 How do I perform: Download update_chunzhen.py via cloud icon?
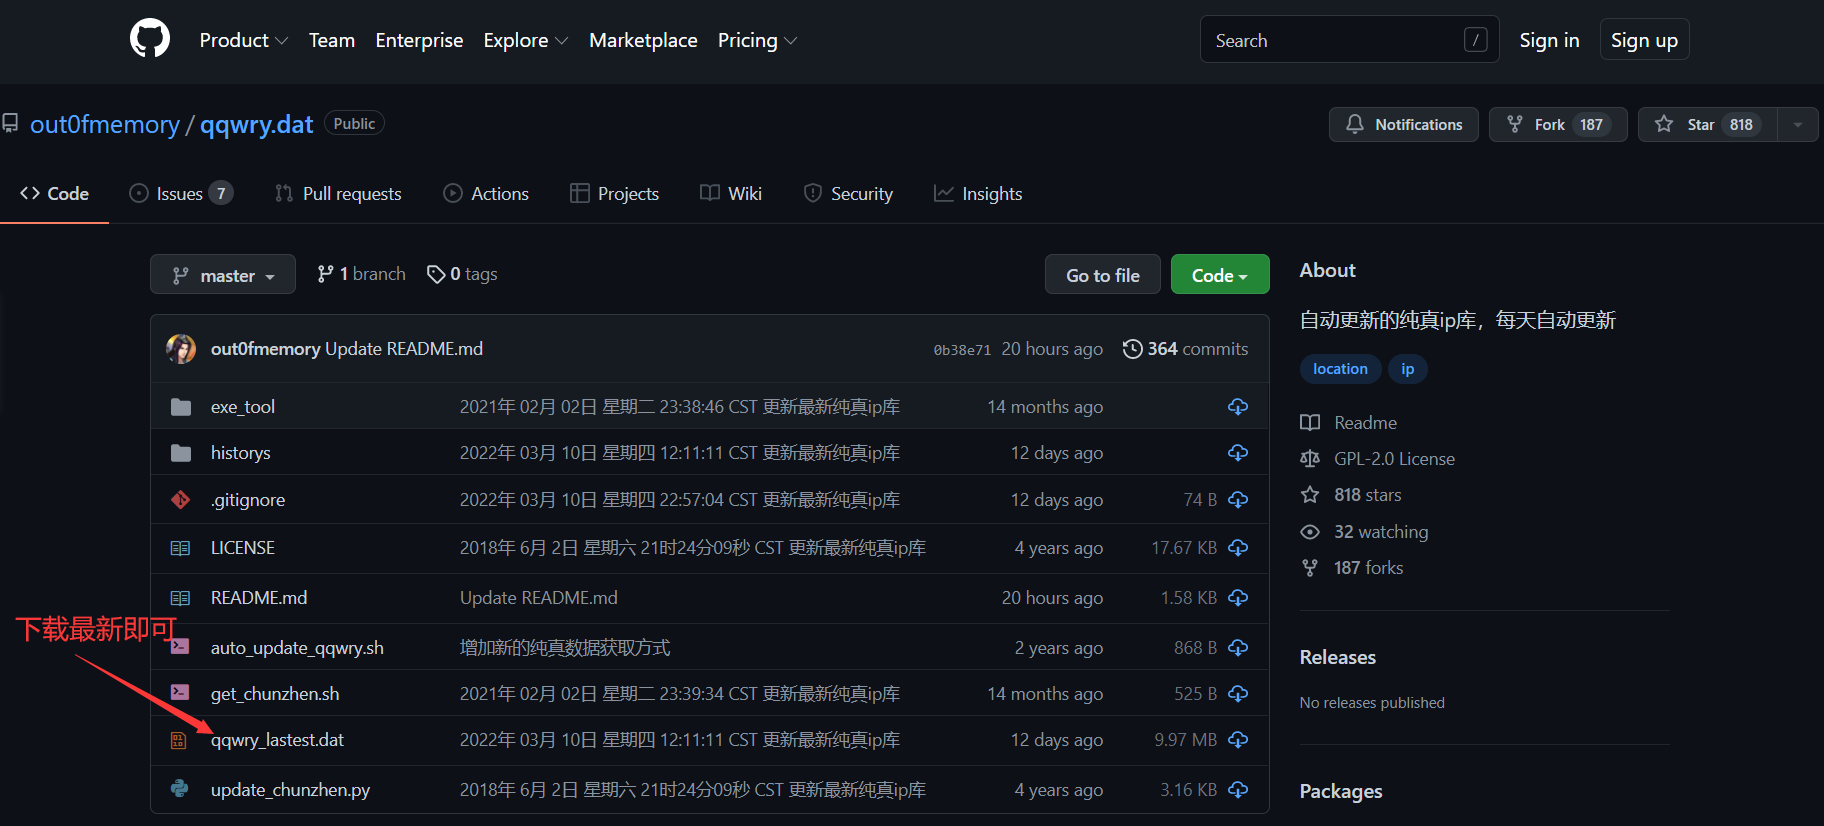pyautogui.click(x=1238, y=790)
